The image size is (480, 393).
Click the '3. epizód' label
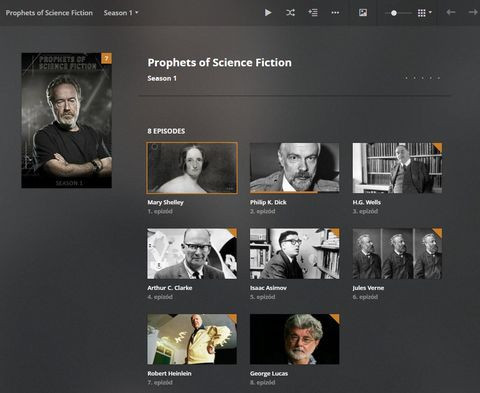(365, 211)
